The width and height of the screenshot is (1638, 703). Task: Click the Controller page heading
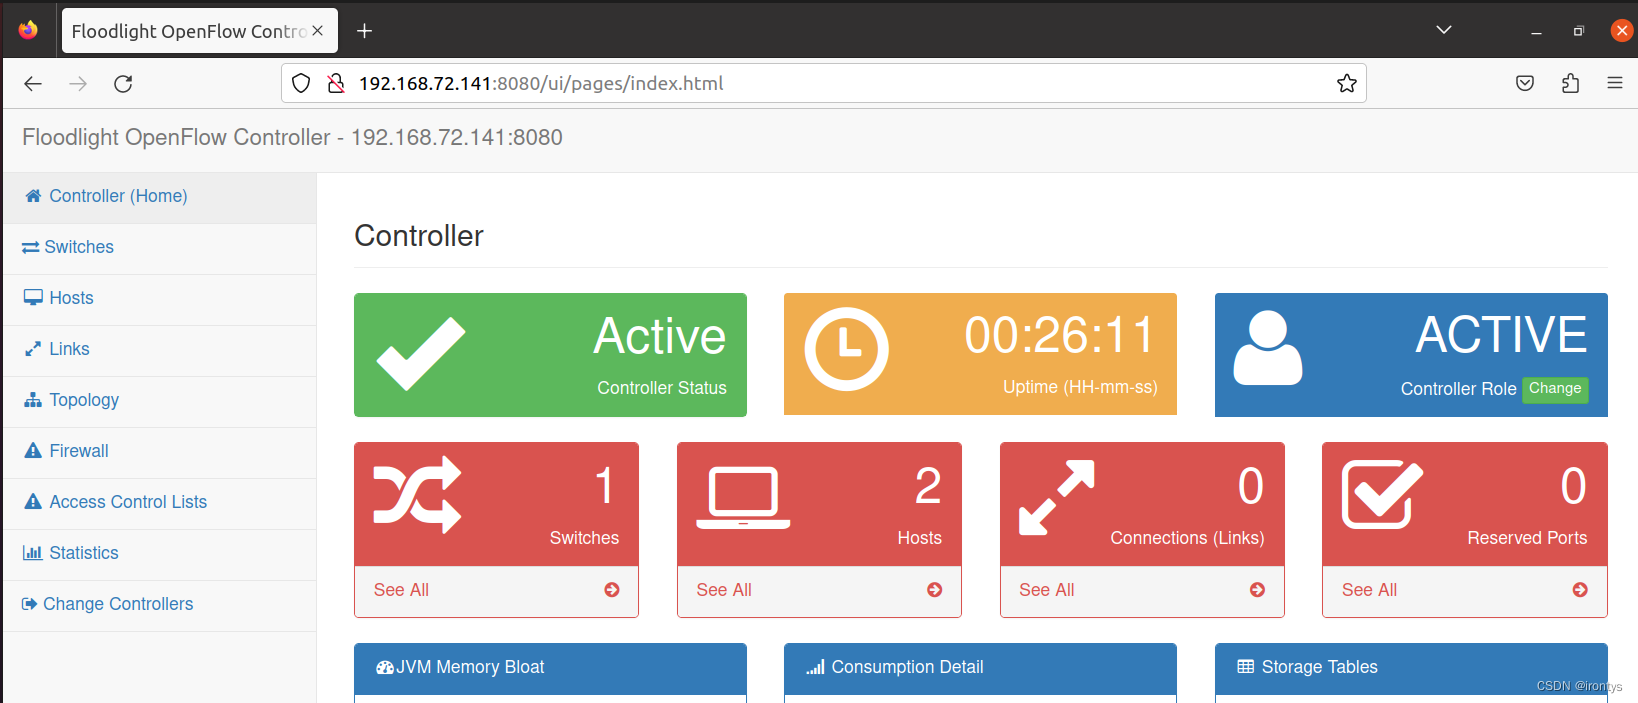coord(419,236)
